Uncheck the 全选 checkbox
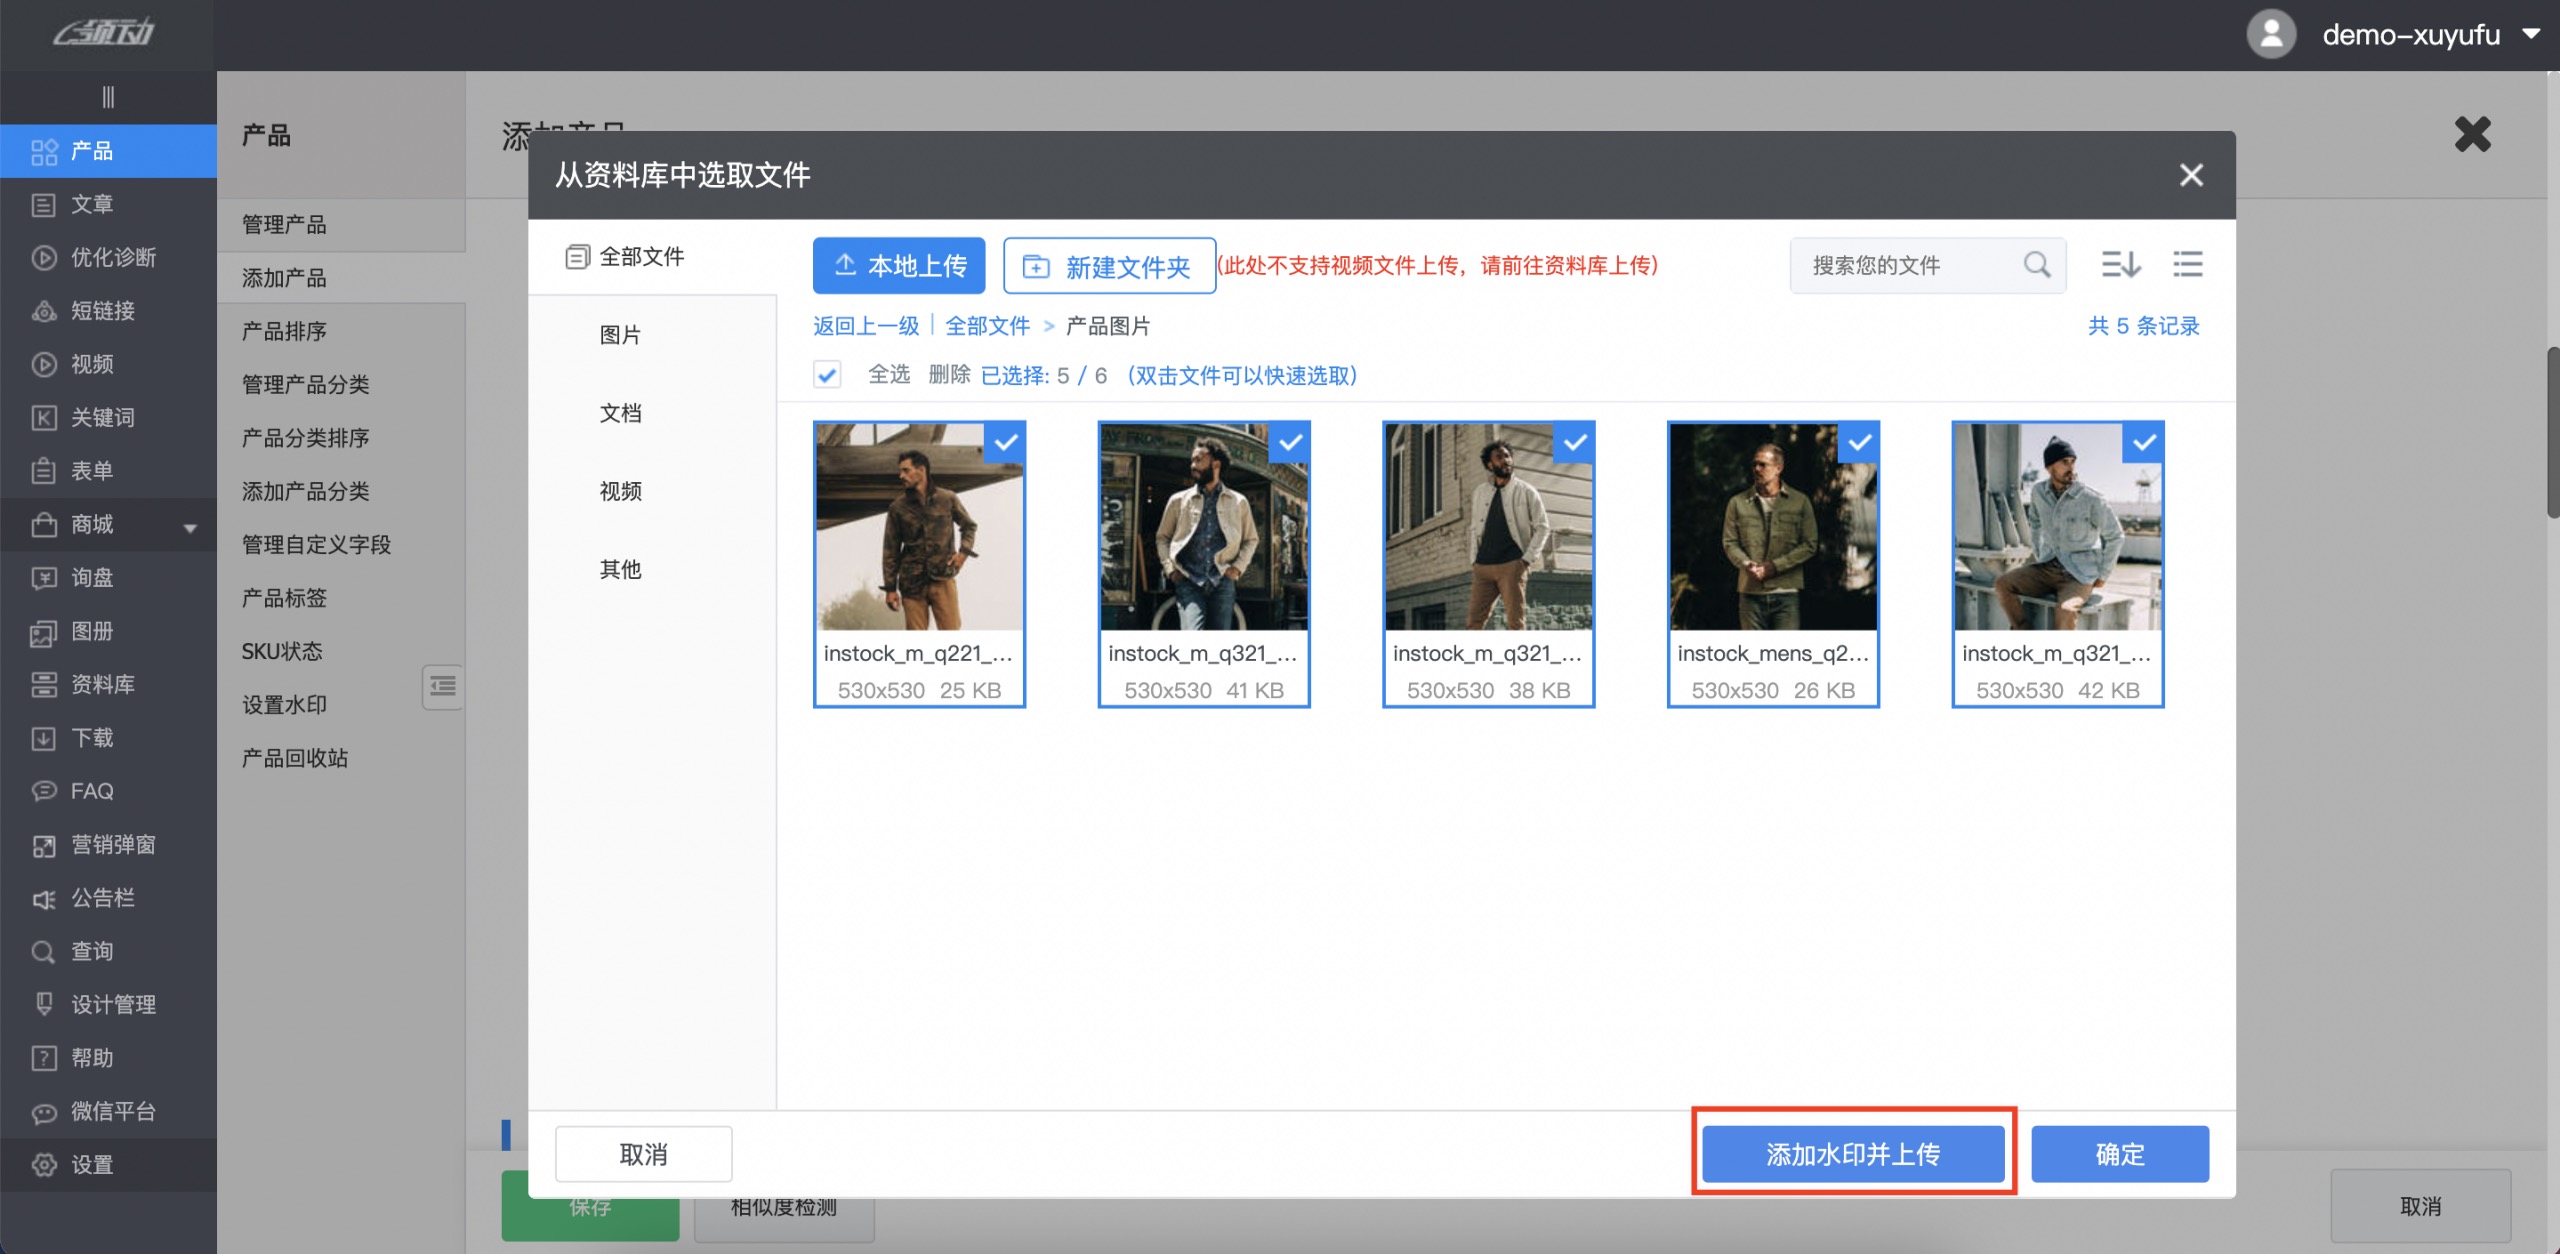This screenshot has height=1254, width=2560. click(x=827, y=375)
